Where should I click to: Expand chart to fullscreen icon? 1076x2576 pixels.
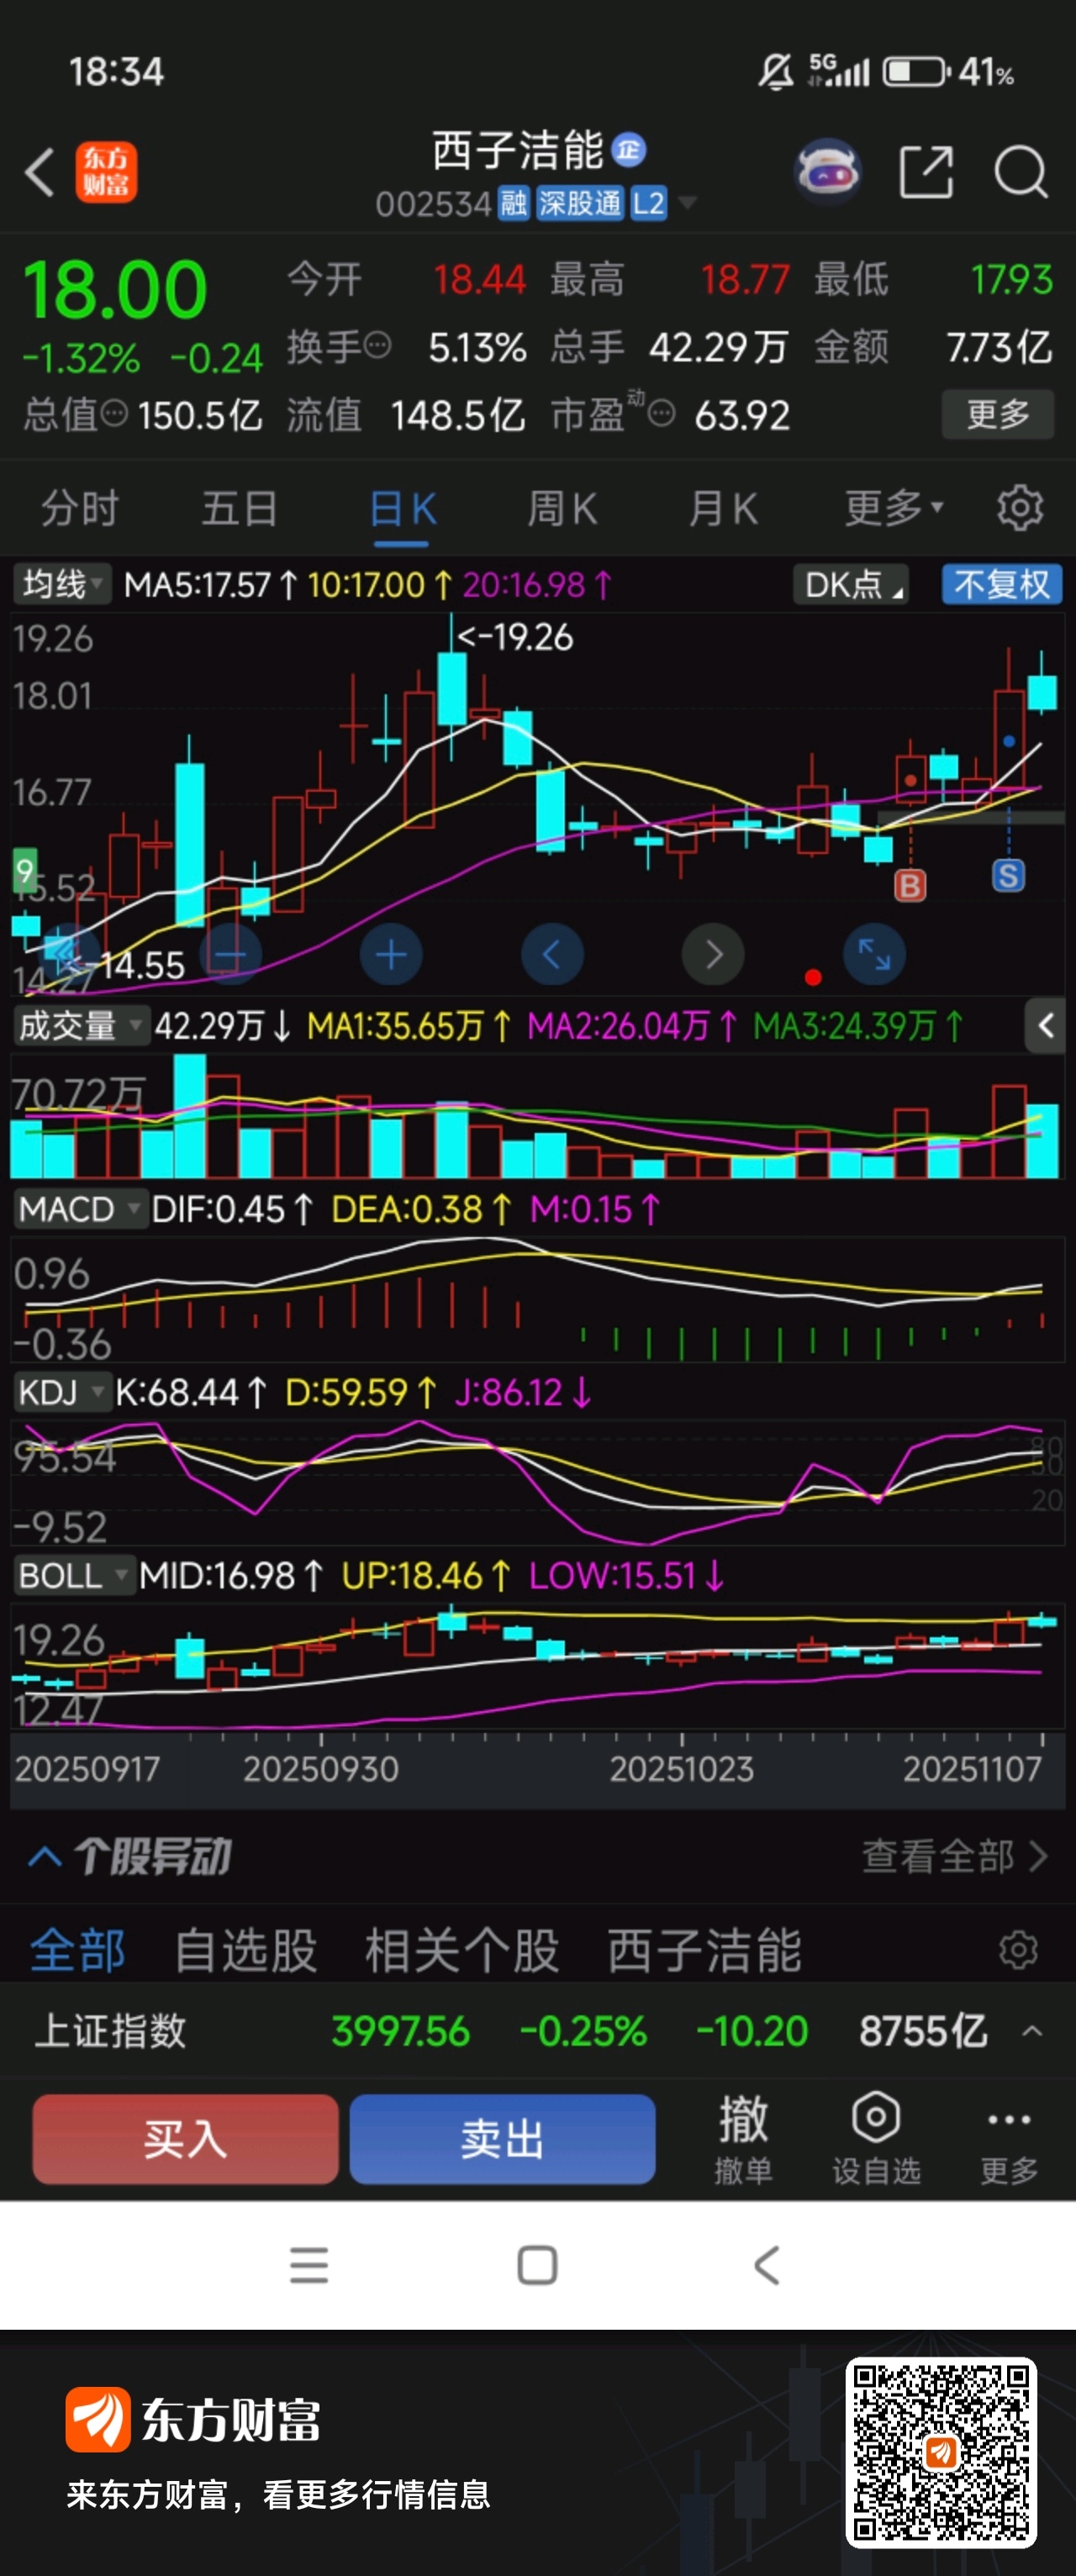click(874, 955)
